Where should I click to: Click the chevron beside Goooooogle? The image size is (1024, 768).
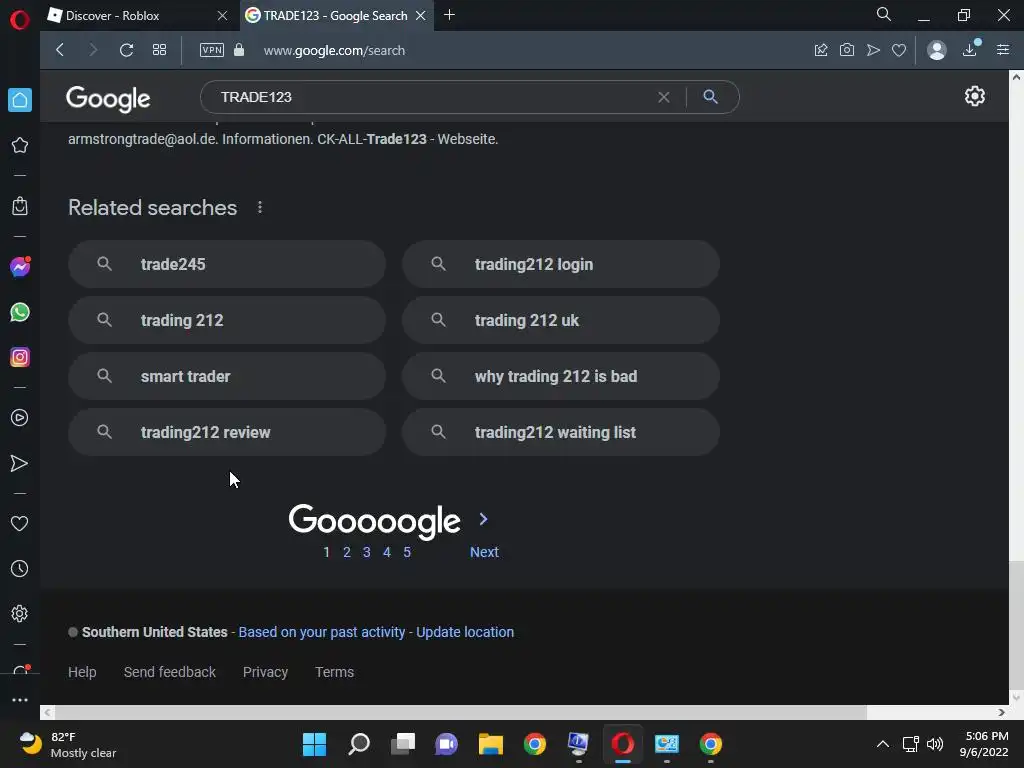[483, 519]
